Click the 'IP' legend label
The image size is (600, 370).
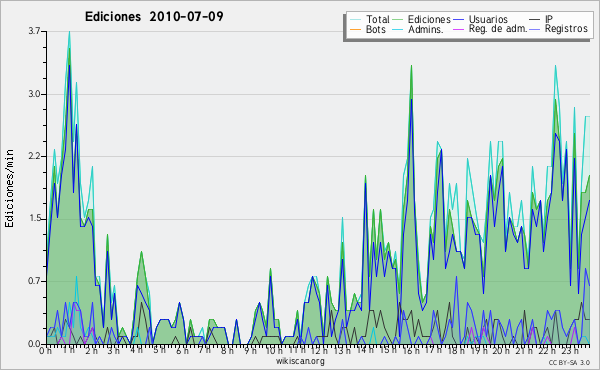pos(549,19)
